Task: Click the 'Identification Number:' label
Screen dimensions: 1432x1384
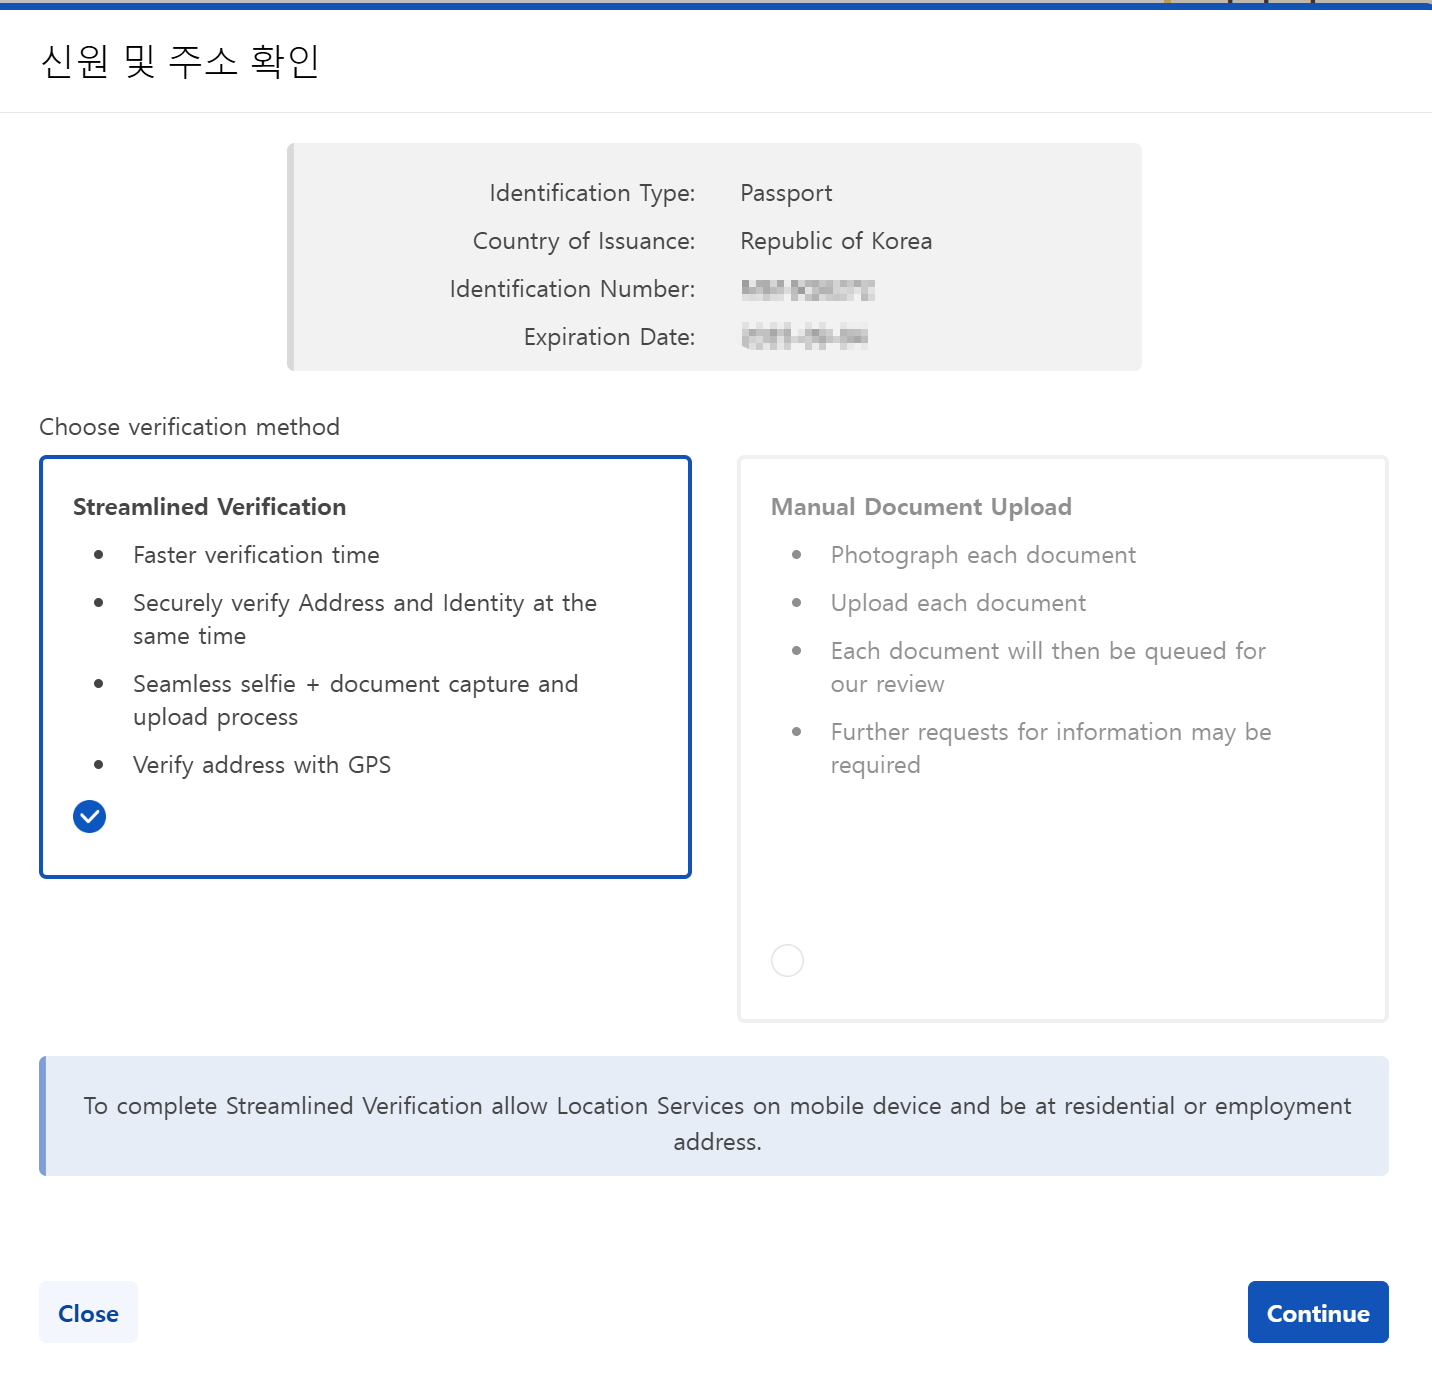Action: coord(572,289)
